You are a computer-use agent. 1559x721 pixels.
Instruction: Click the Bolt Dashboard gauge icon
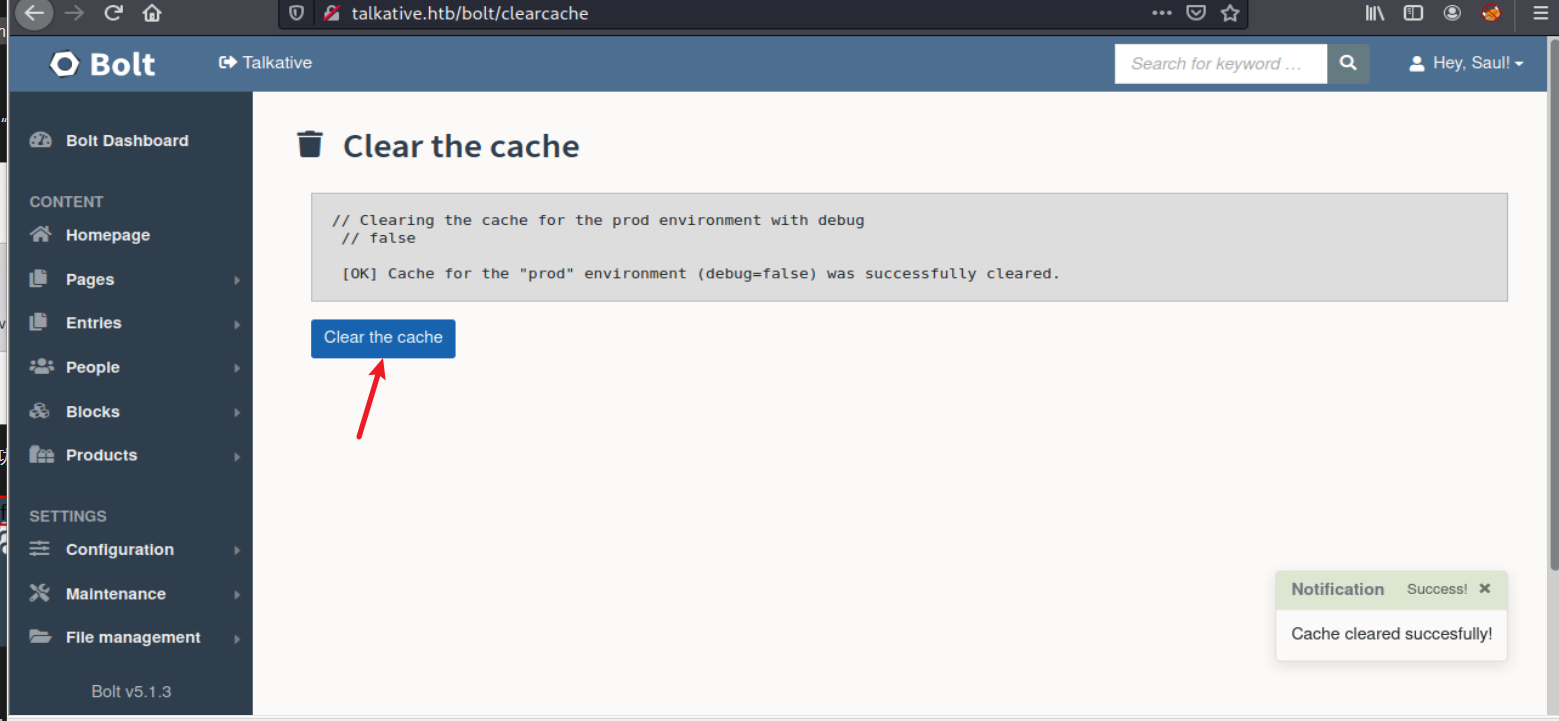coord(41,140)
